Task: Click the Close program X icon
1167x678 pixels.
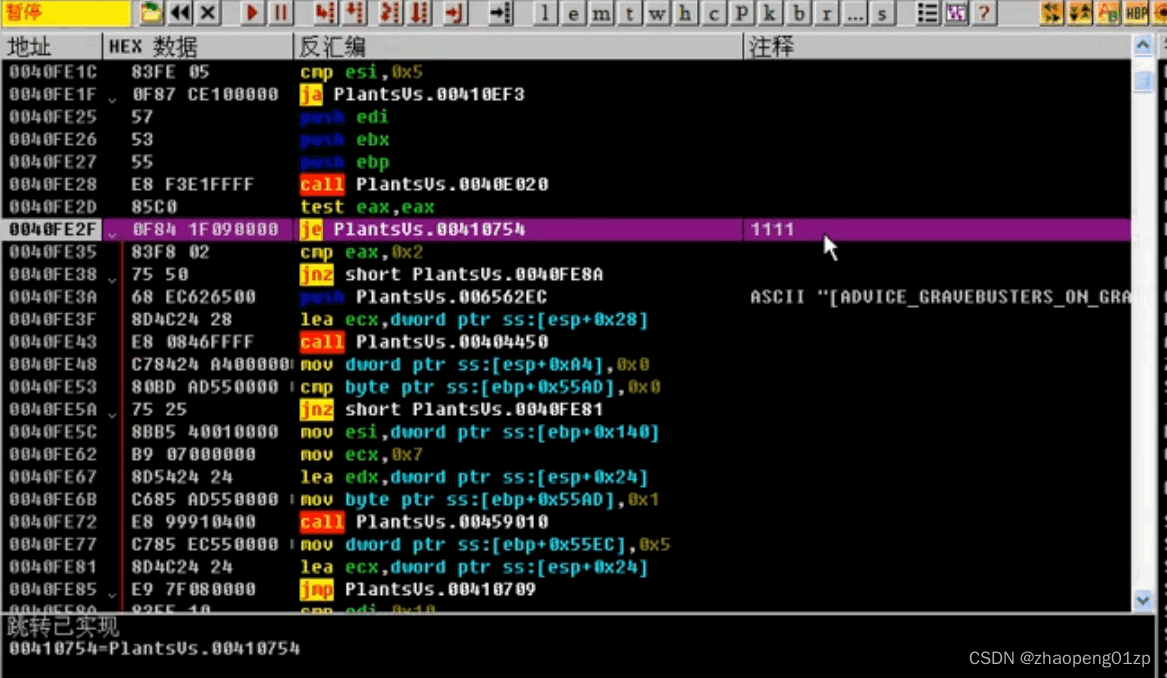Action: tap(208, 13)
